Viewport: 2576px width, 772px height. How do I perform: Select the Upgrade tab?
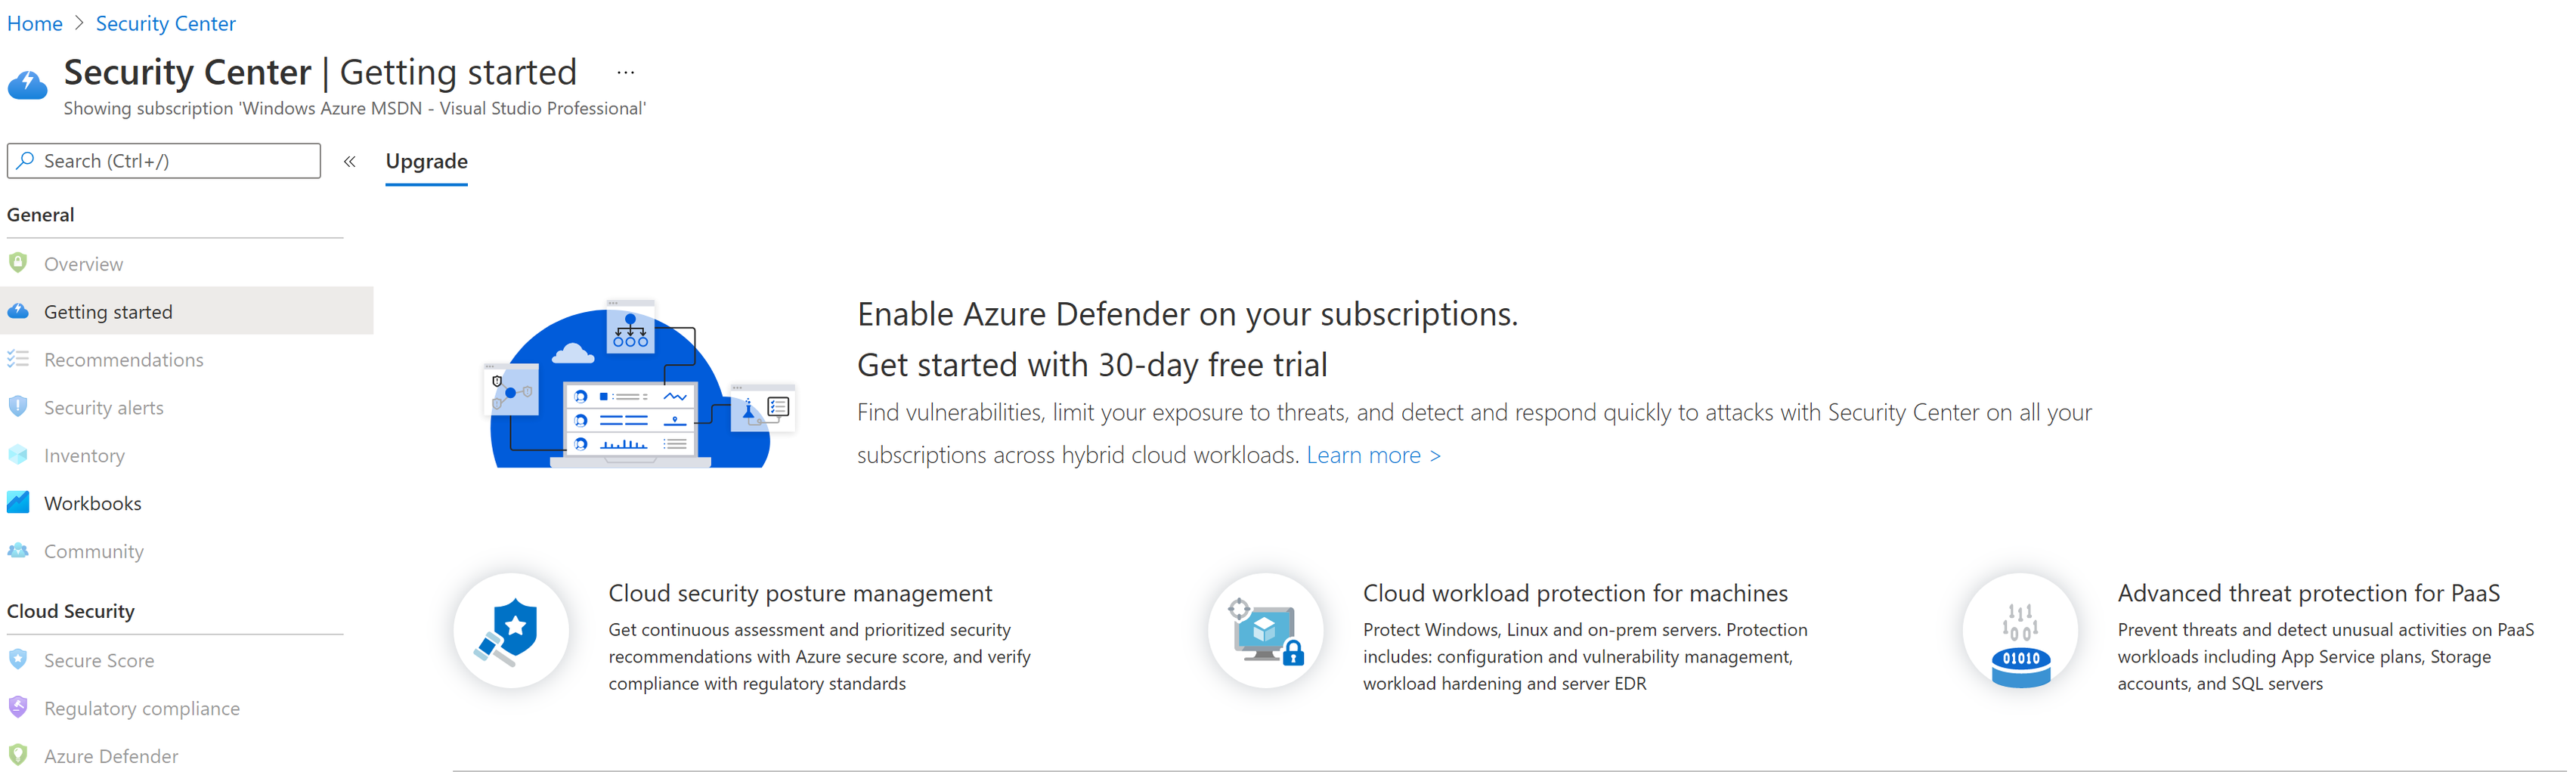tap(427, 161)
